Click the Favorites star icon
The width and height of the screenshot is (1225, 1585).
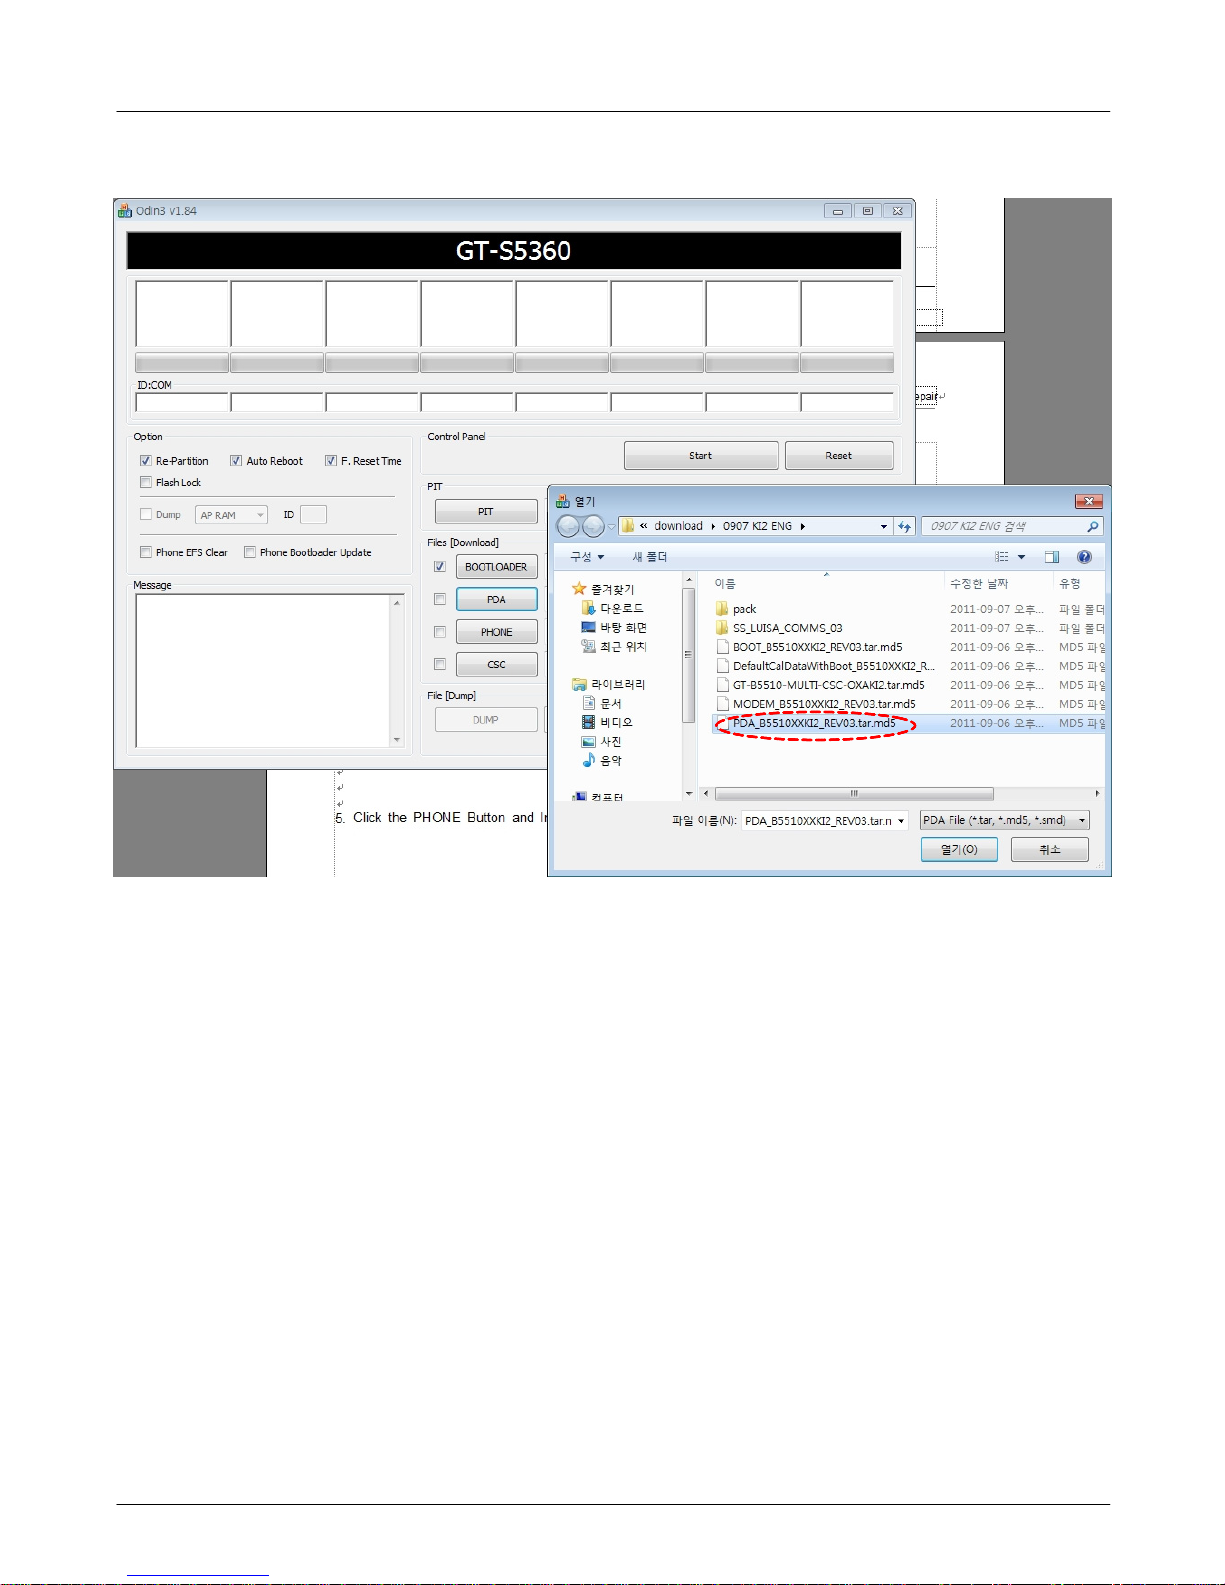[x=578, y=589]
